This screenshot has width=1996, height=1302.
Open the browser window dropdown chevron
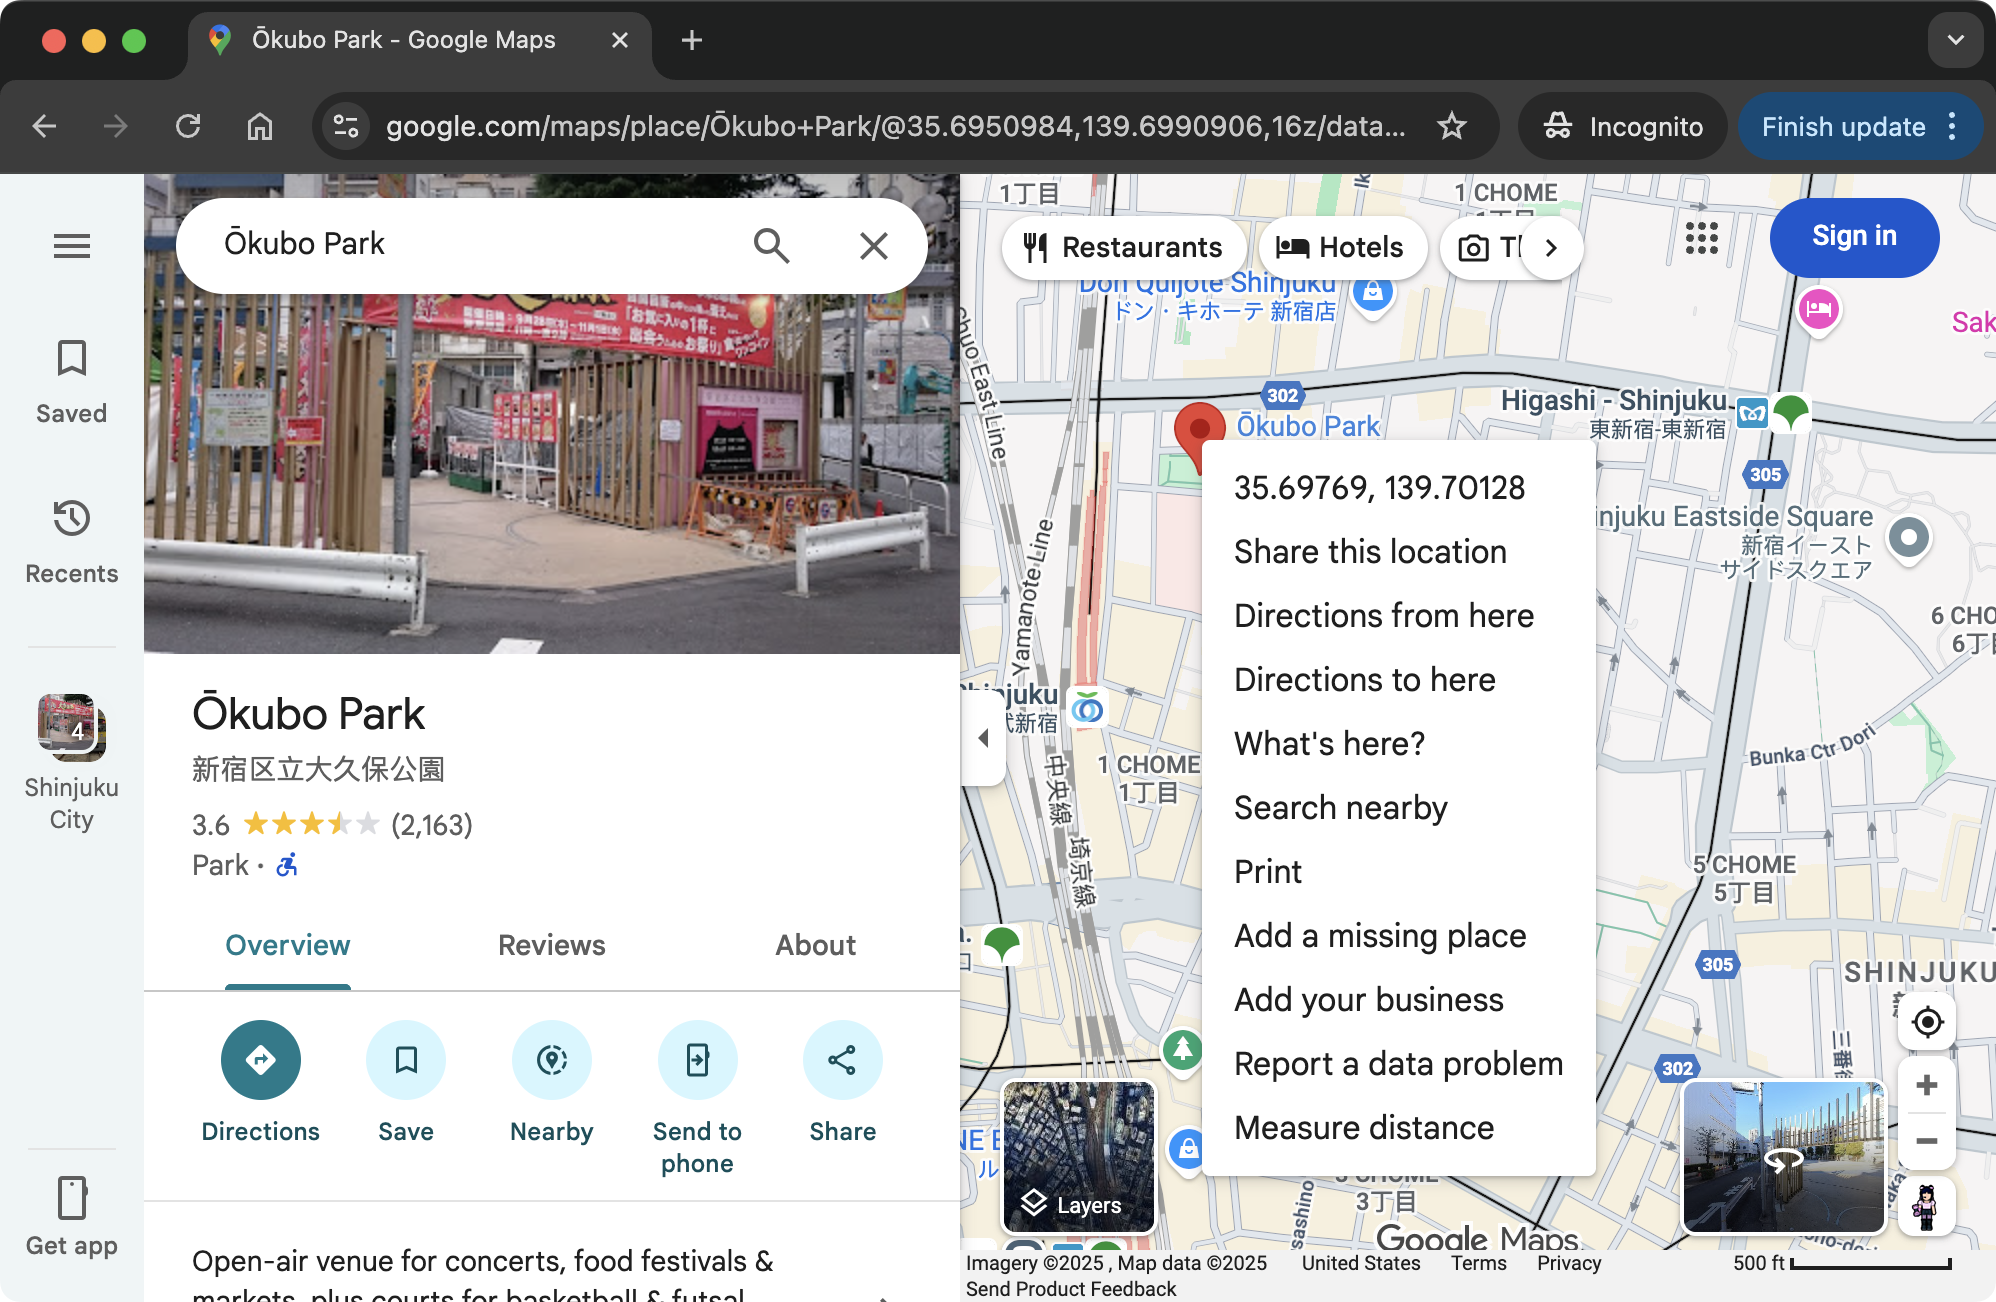point(1954,39)
